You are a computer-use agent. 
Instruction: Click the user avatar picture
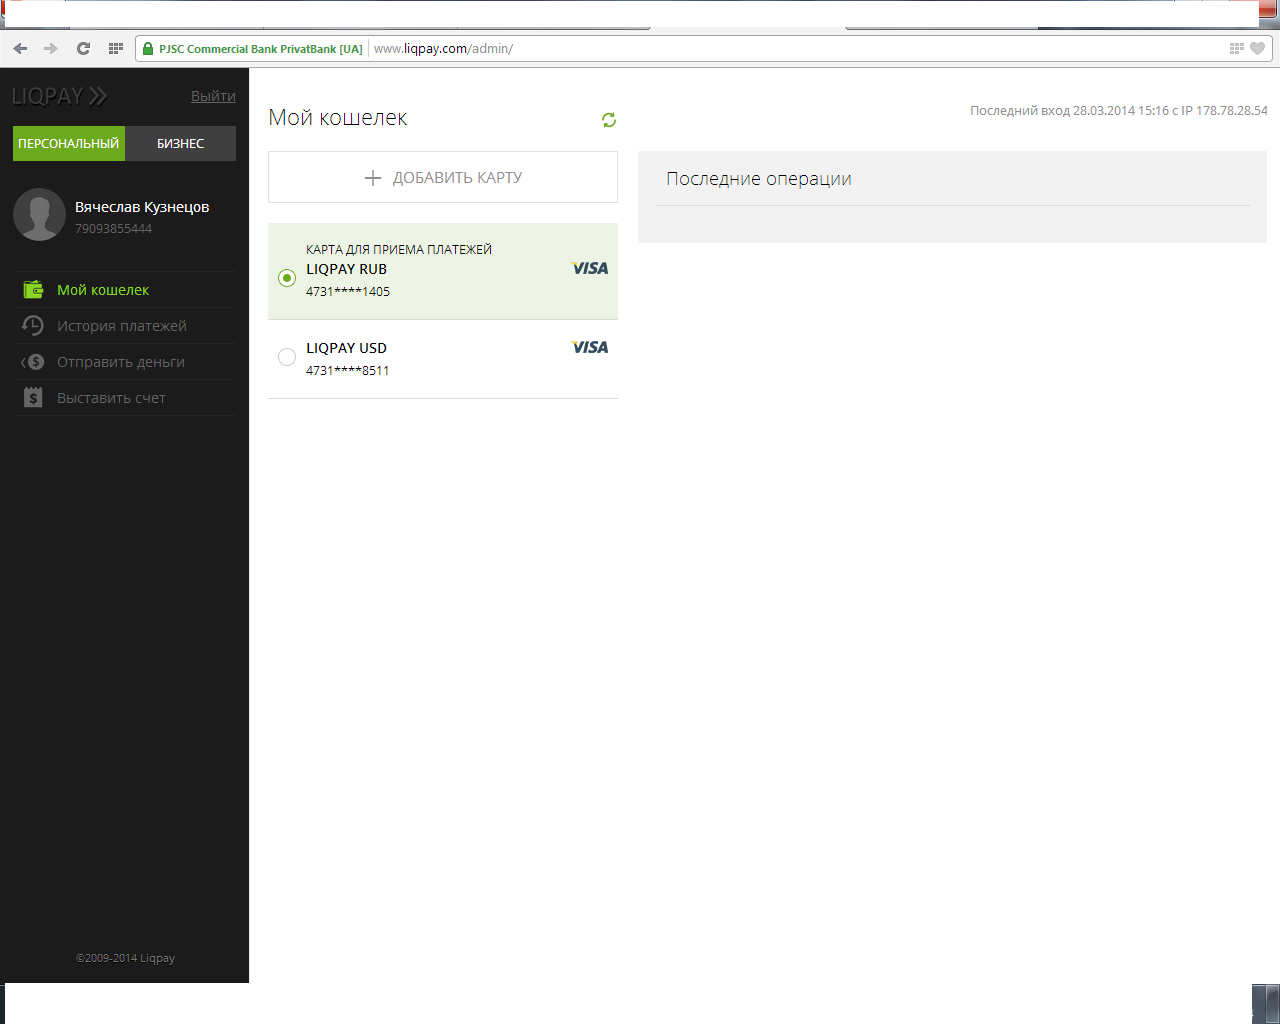tap(39, 214)
